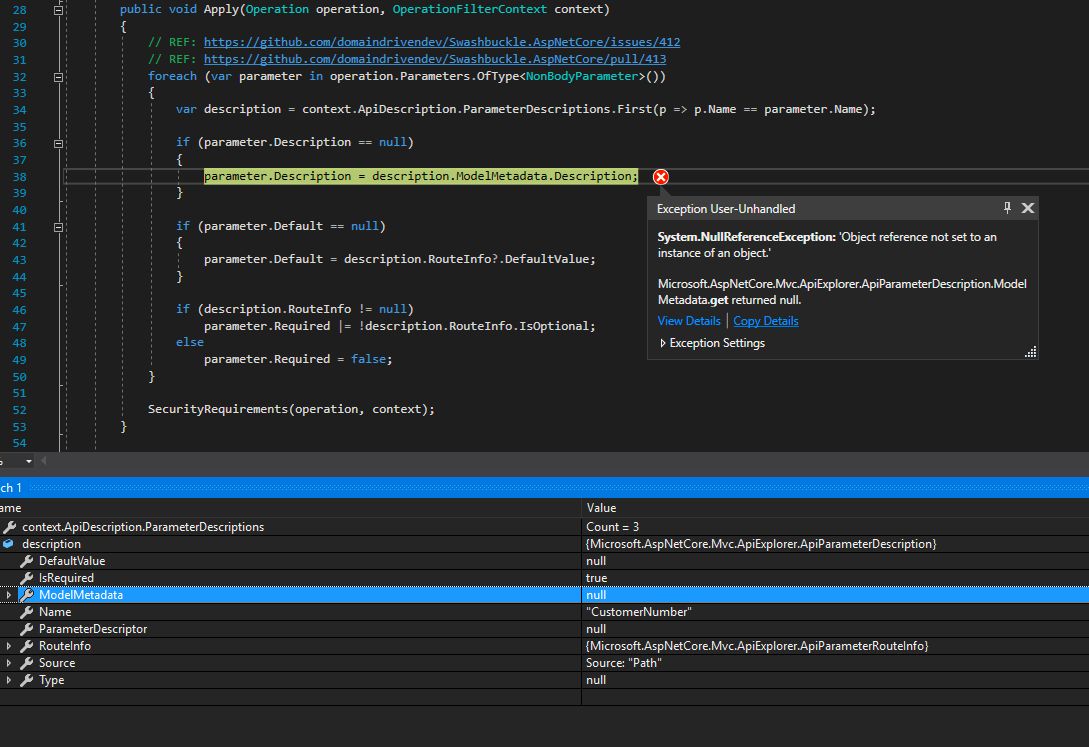
Task: Open View Details in exception popup
Action: 689,321
